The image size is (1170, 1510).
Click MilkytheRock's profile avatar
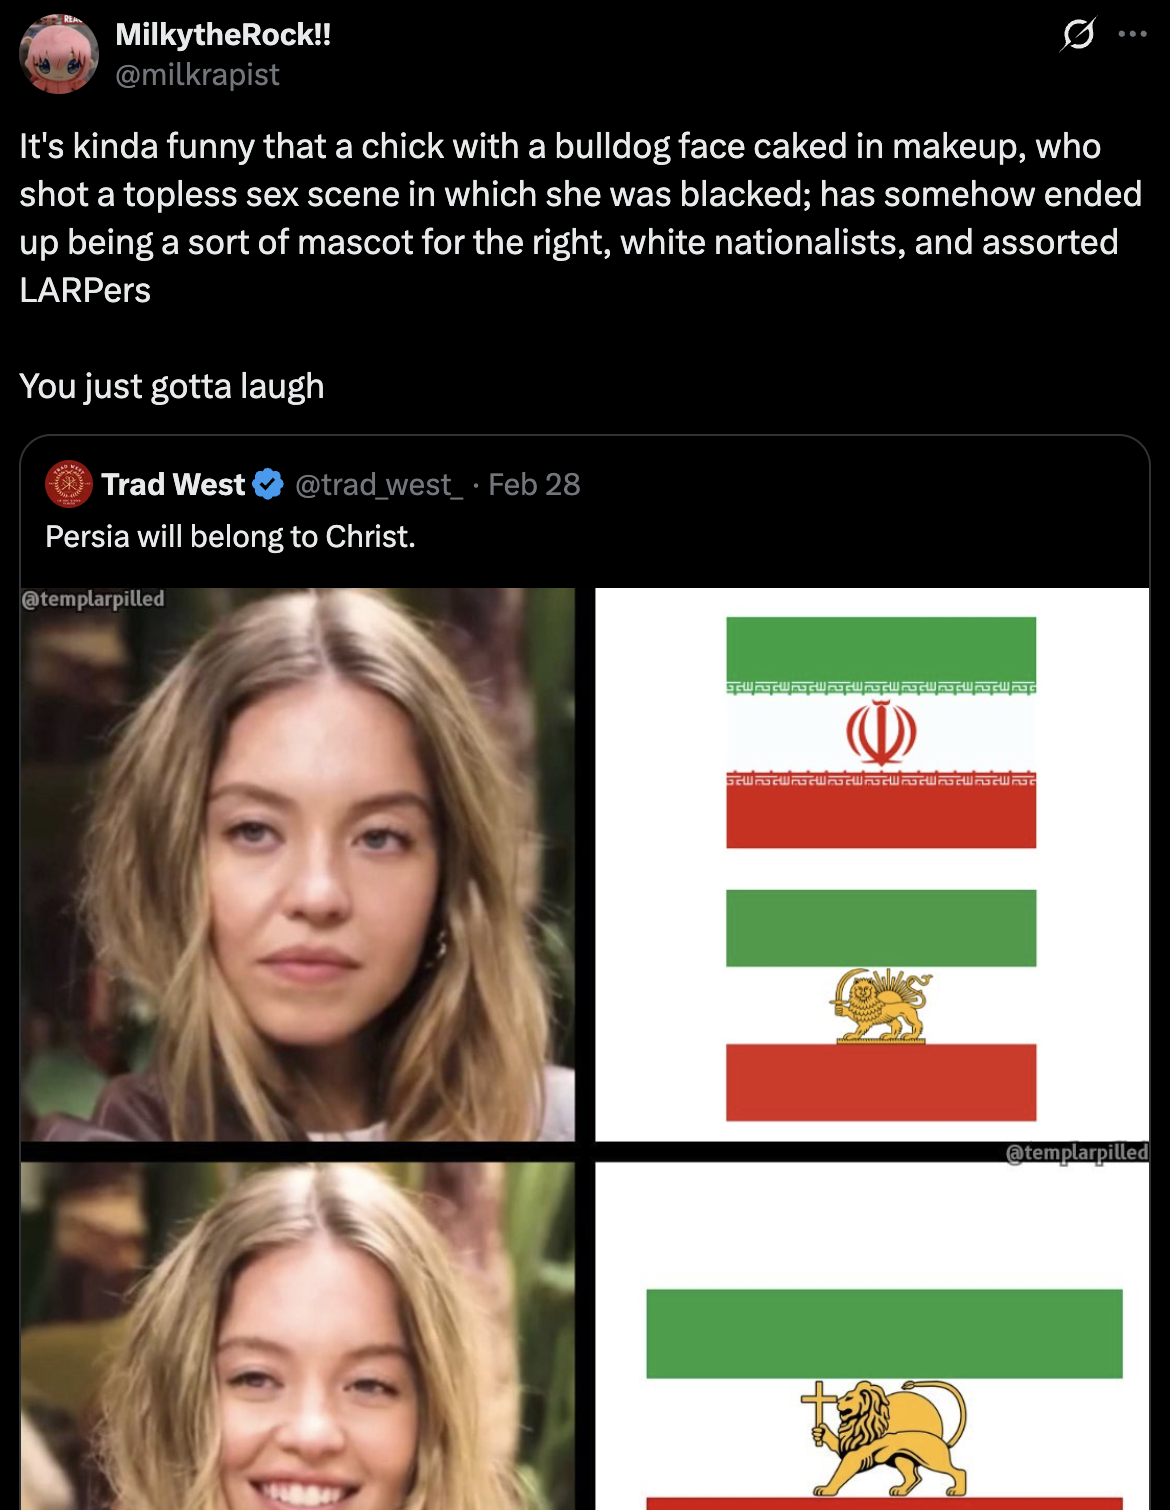(x=59, y=54)
